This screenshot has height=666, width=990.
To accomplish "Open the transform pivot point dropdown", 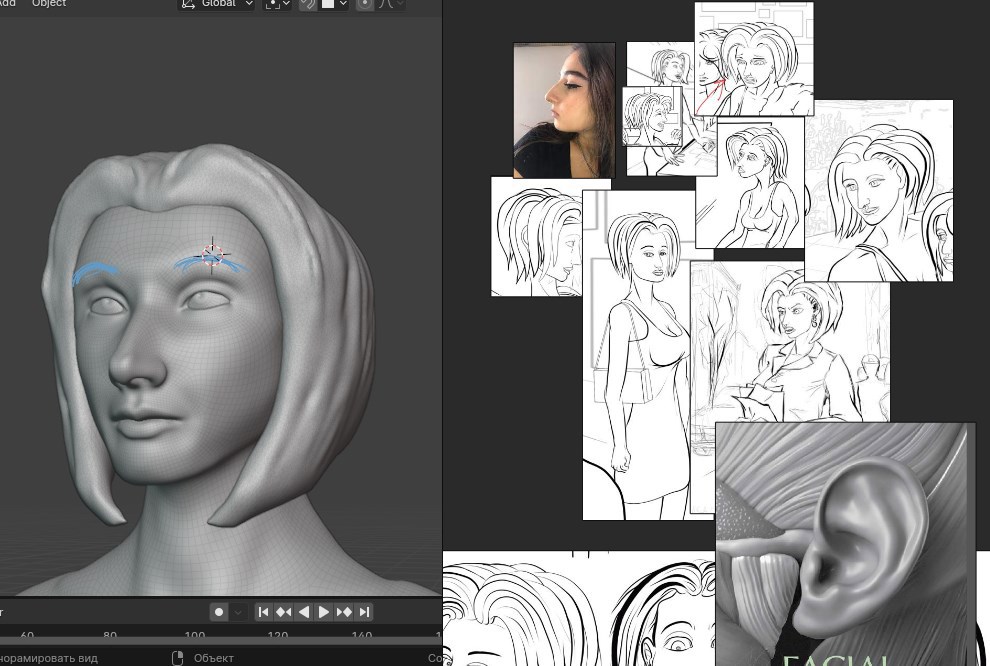I will tap(278, 4).
